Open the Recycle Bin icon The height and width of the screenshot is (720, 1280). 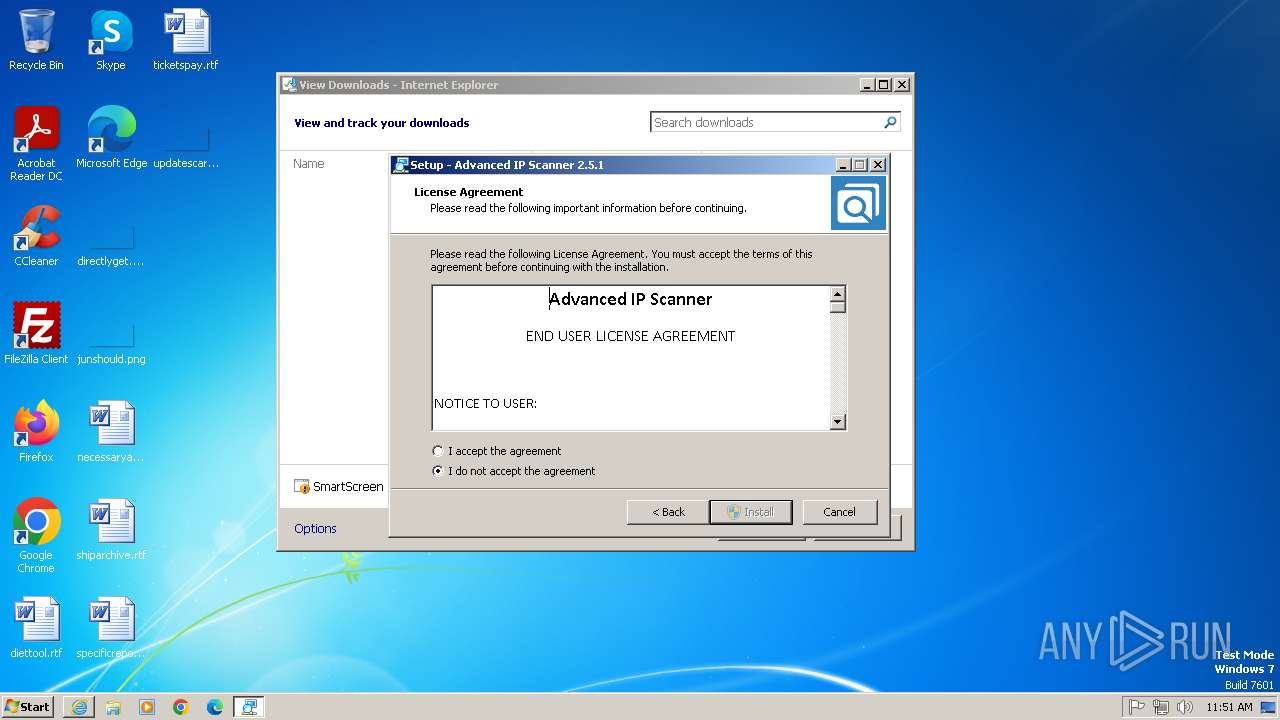pos(36,40)
